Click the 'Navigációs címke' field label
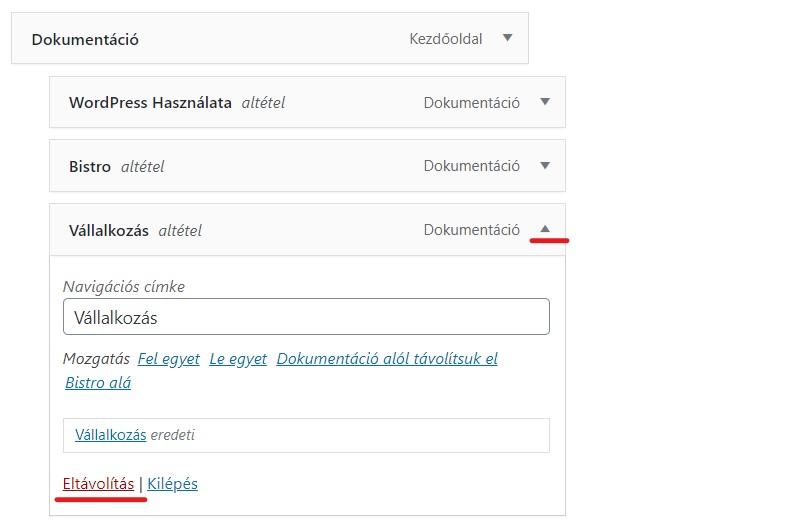 124,286
